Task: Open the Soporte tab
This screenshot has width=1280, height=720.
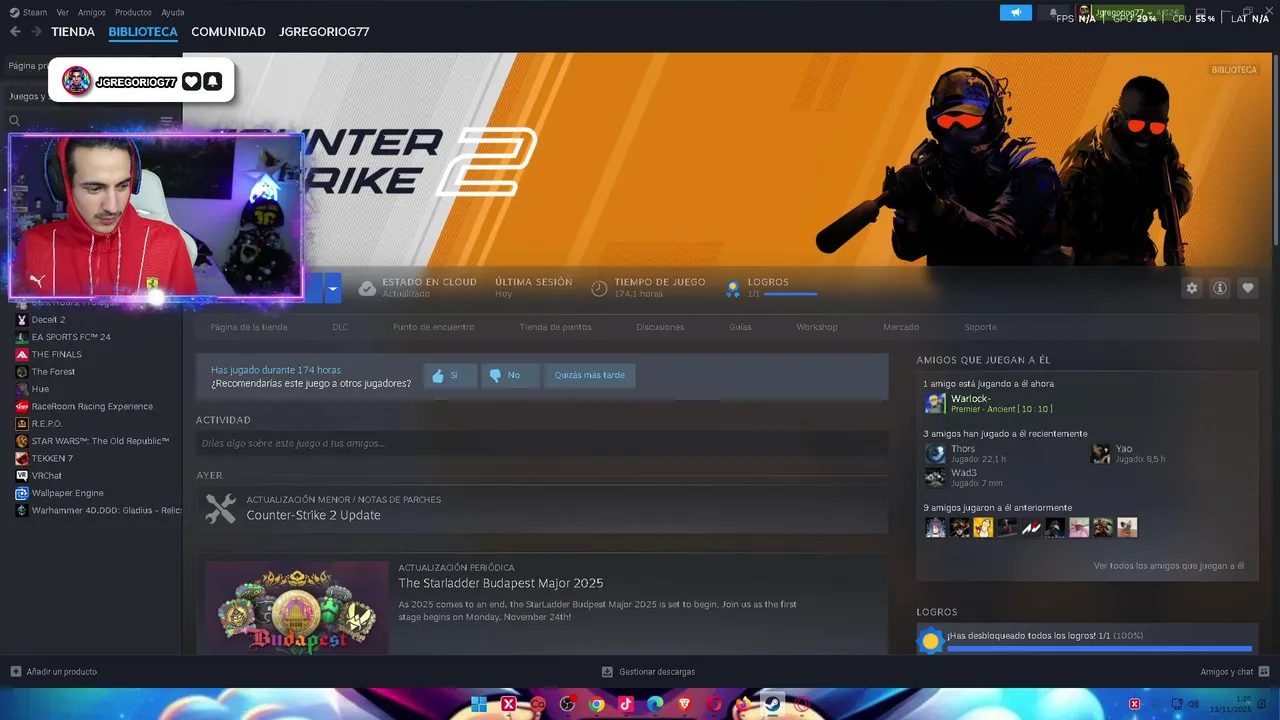Action: click(x=980, y=327)
